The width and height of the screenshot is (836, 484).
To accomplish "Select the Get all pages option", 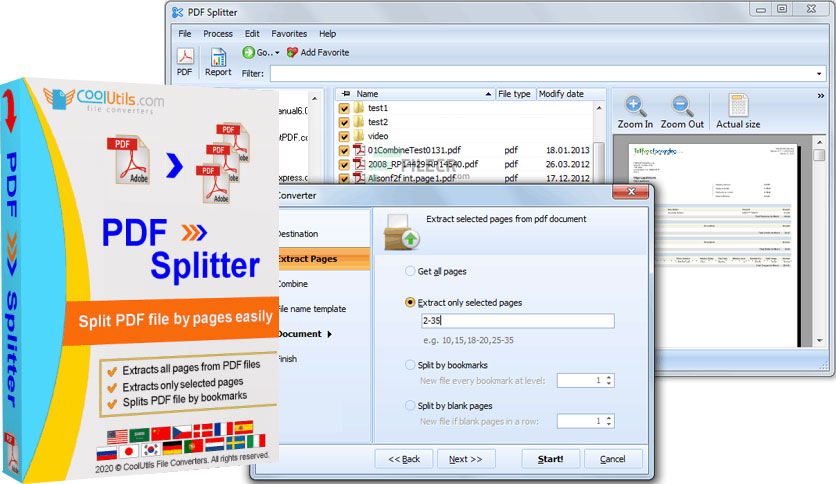I will click(410, 271).
